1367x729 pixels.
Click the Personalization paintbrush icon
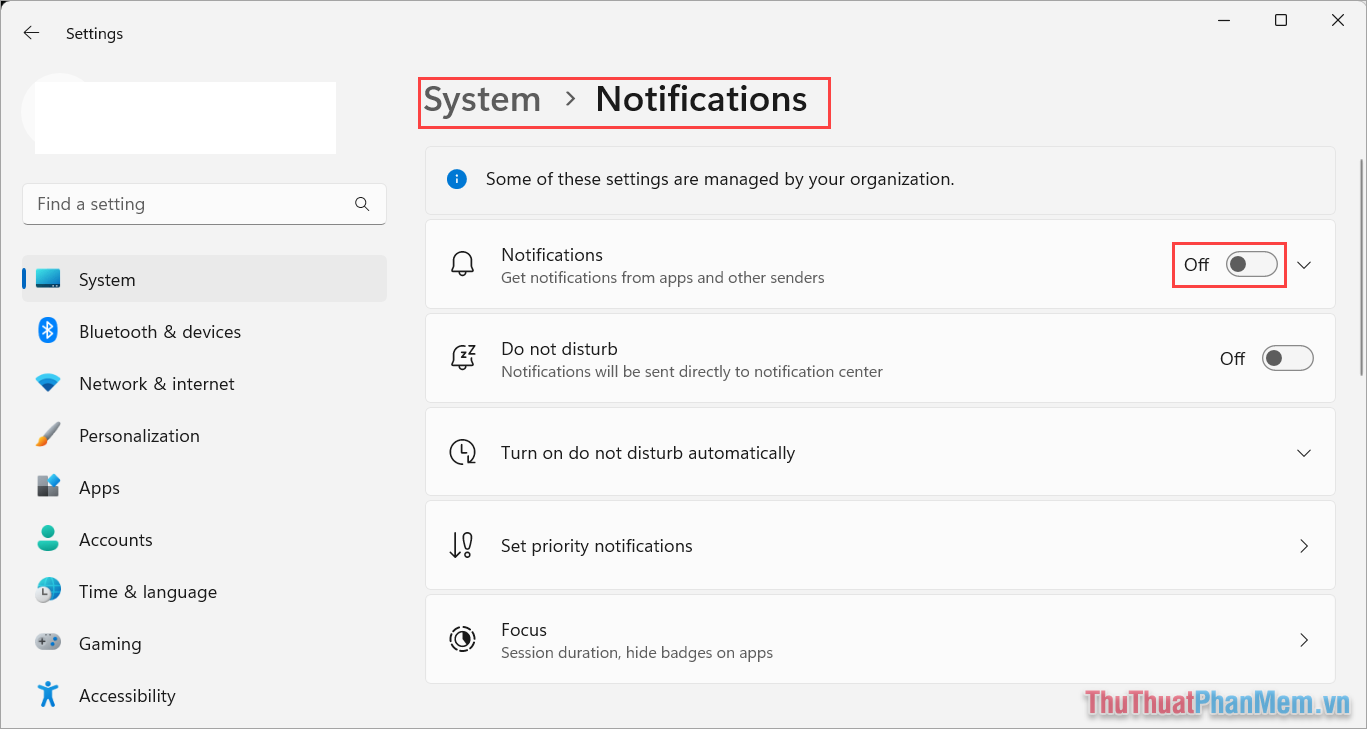coord(47,435)
